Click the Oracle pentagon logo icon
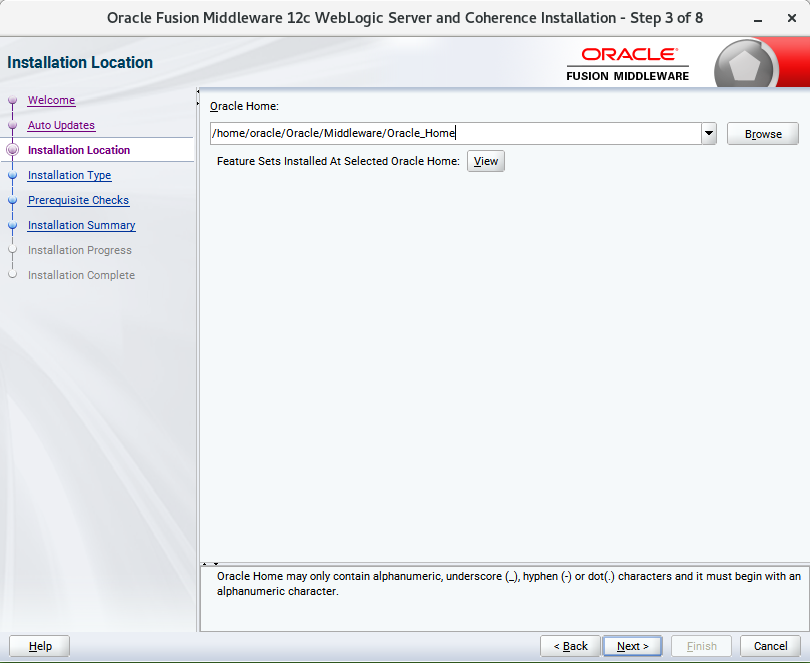 coord(747,67)
